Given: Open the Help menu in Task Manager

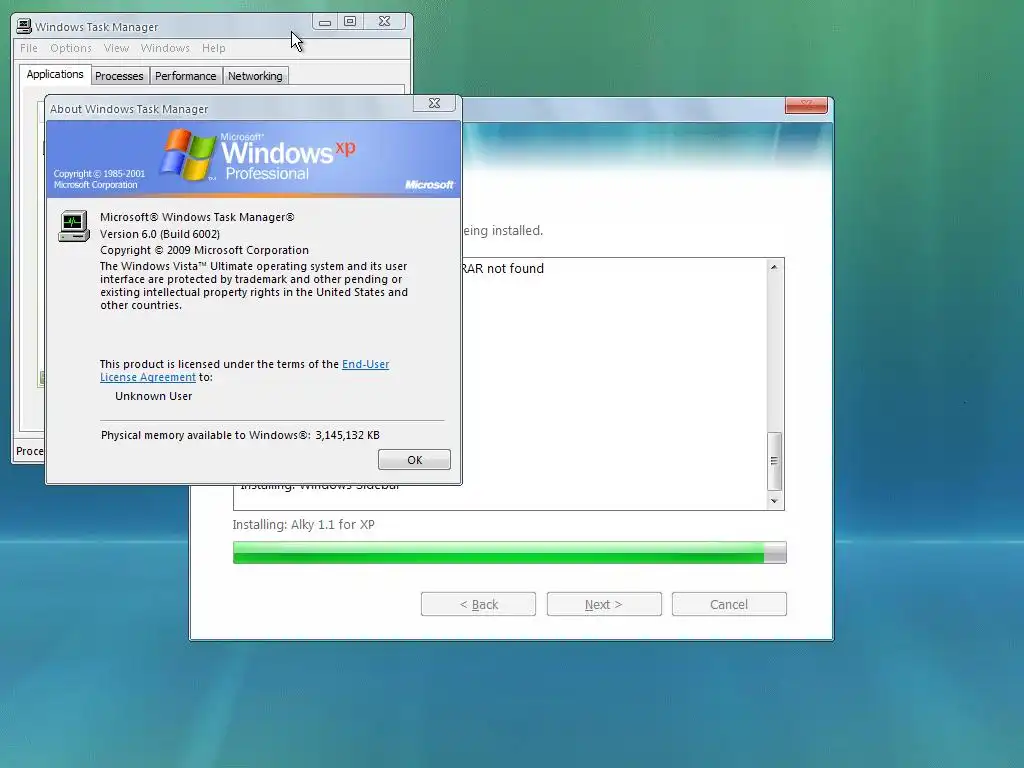Looking at the screenshot, I should point(214,48).
